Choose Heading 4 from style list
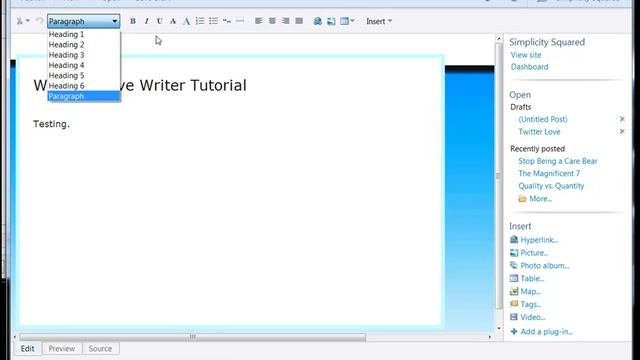 84,65
